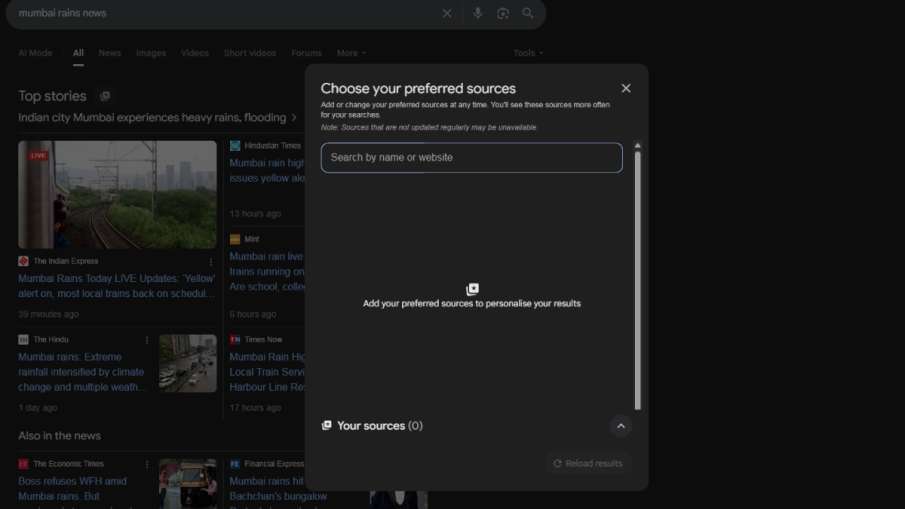Image resolution: width=905 pixels, height=509 pixels.
Task: Click The Hindu source logo
Action: coord(23,340)
